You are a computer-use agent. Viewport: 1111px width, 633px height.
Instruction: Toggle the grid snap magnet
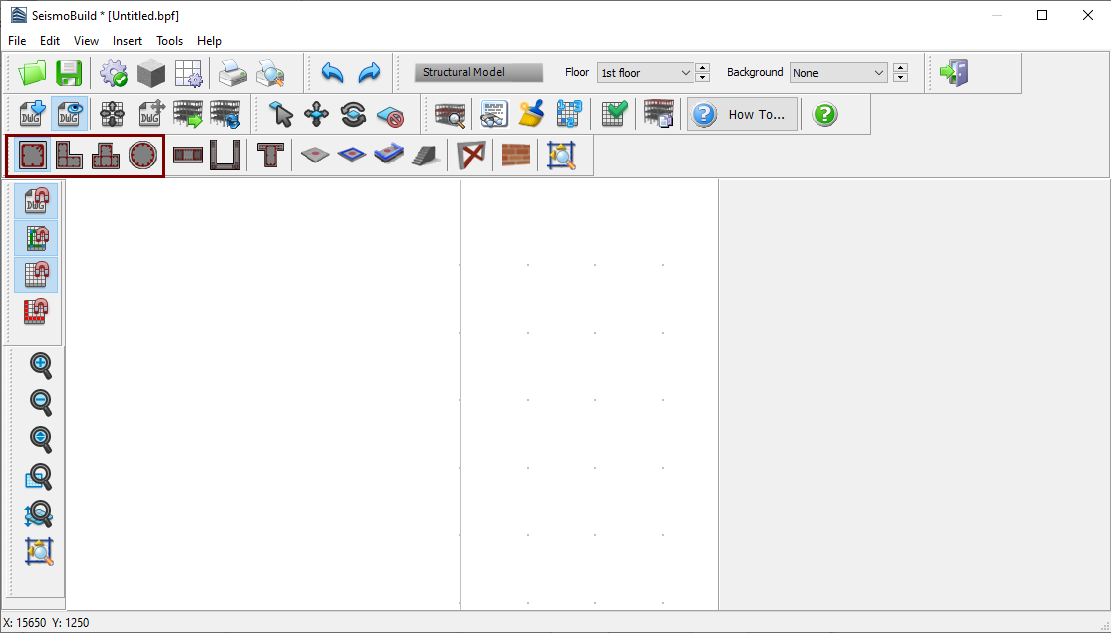click(x=36, y=275)
